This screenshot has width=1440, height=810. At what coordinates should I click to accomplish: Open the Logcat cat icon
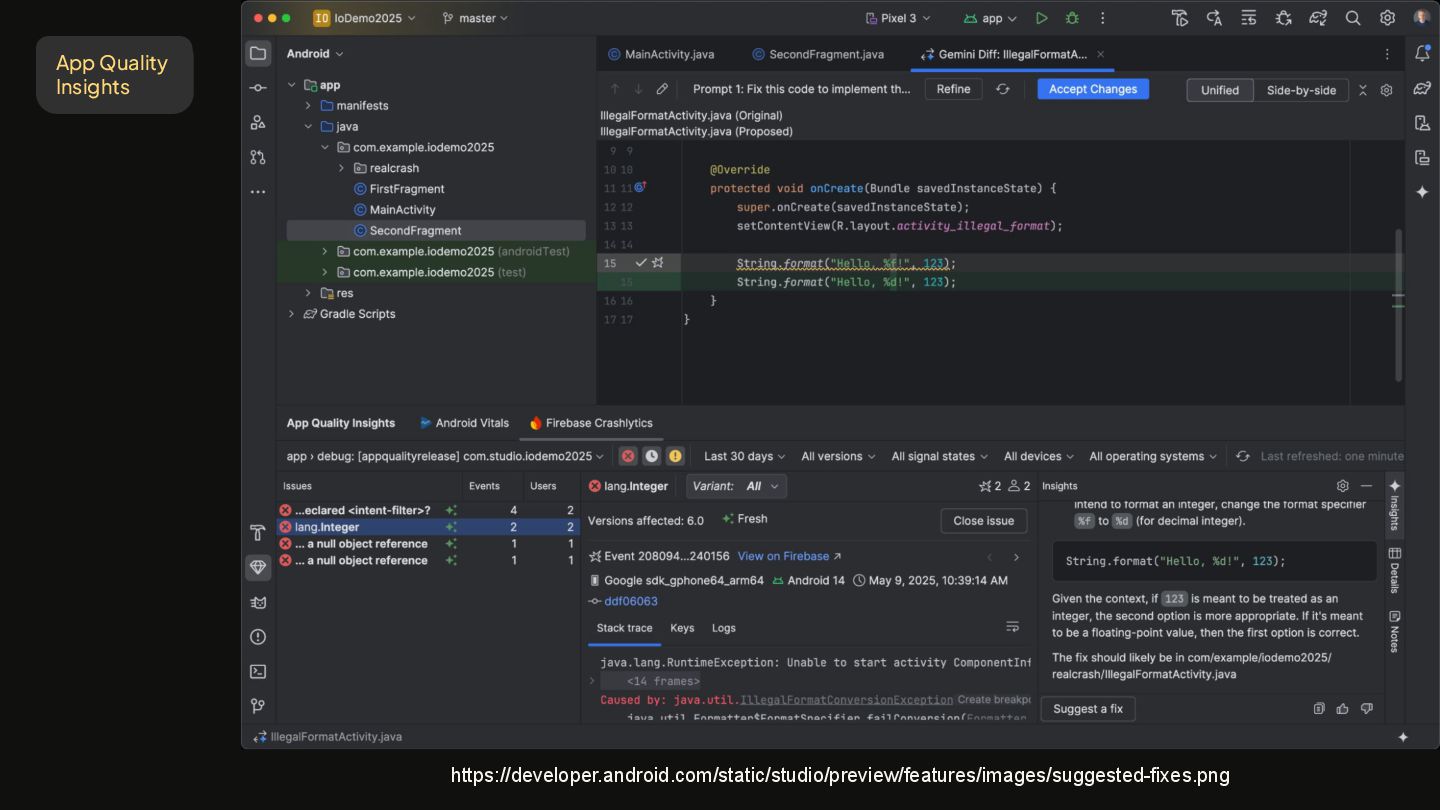(258, 602)
